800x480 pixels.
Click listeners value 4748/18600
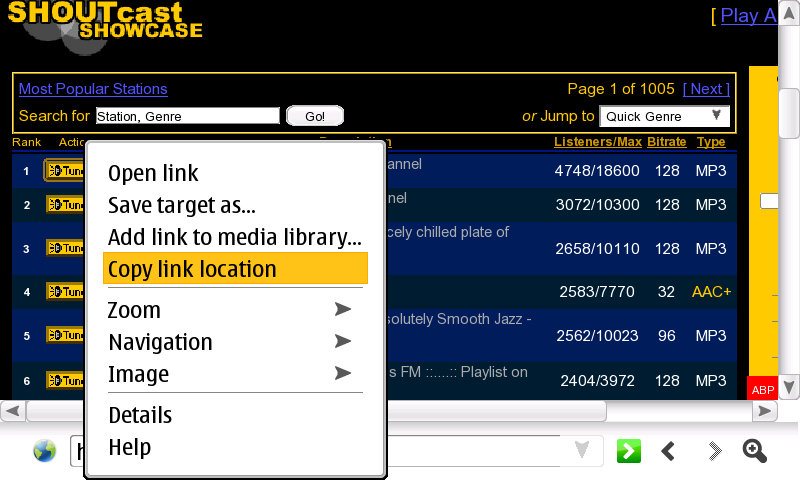click(x=597, y=170)
